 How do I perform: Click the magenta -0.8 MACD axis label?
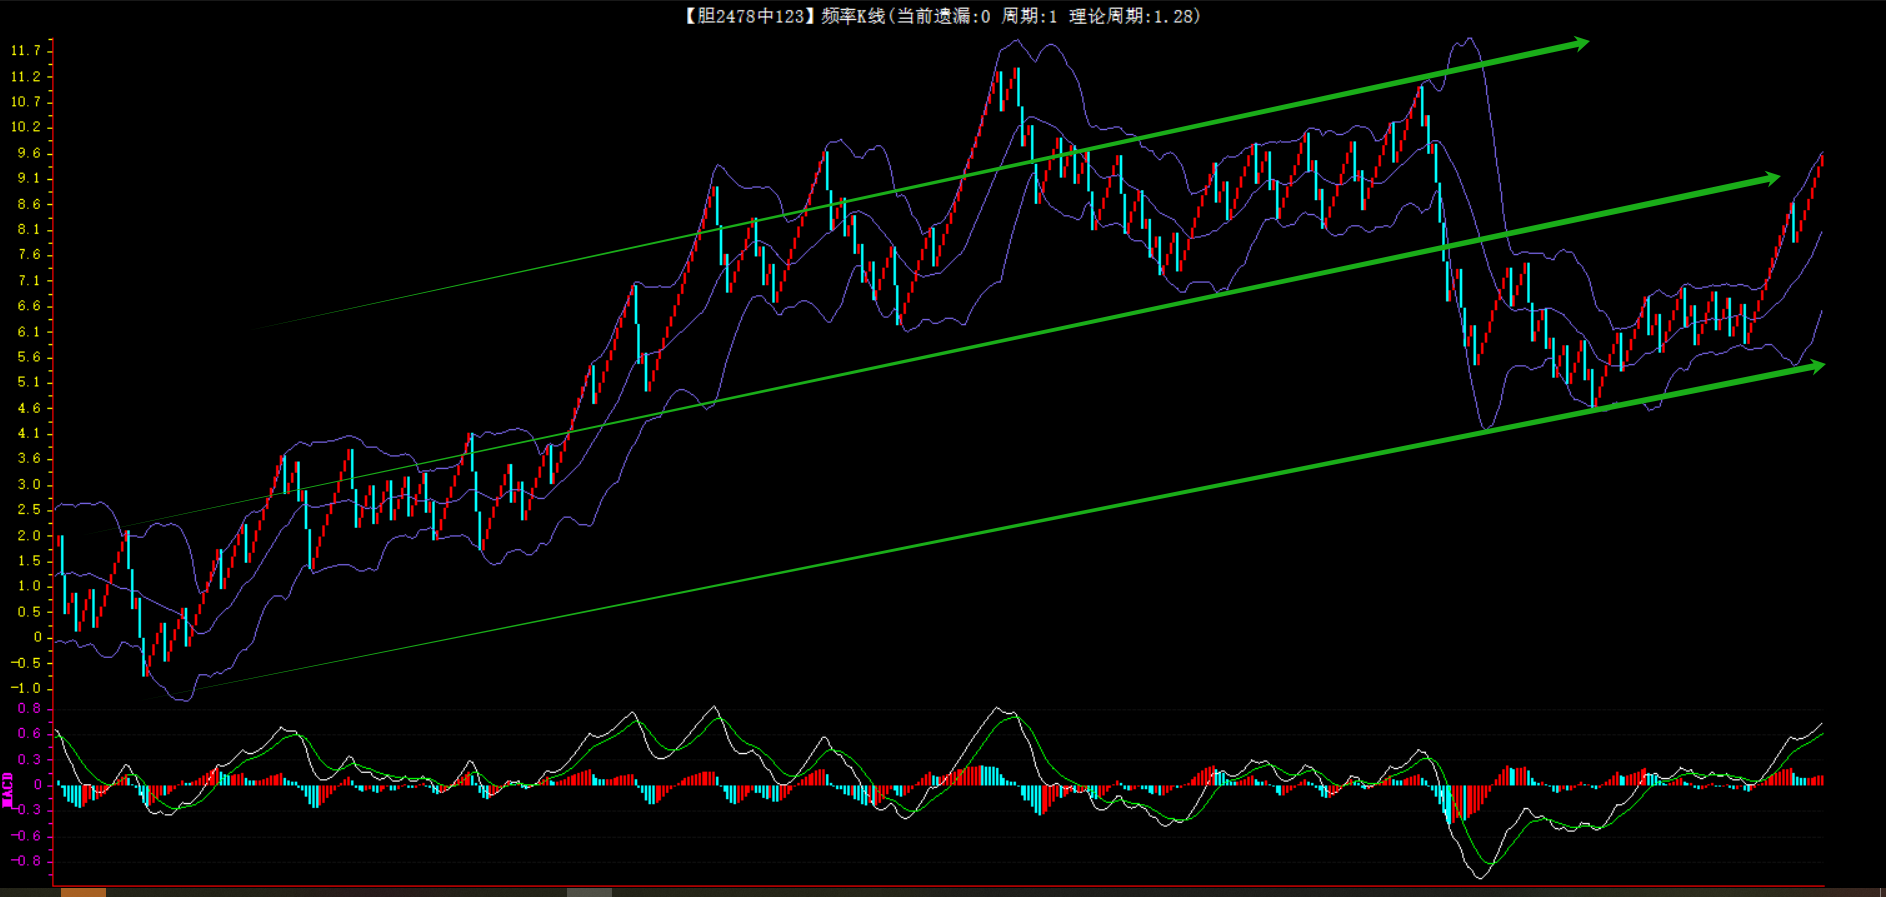point(26,861)
